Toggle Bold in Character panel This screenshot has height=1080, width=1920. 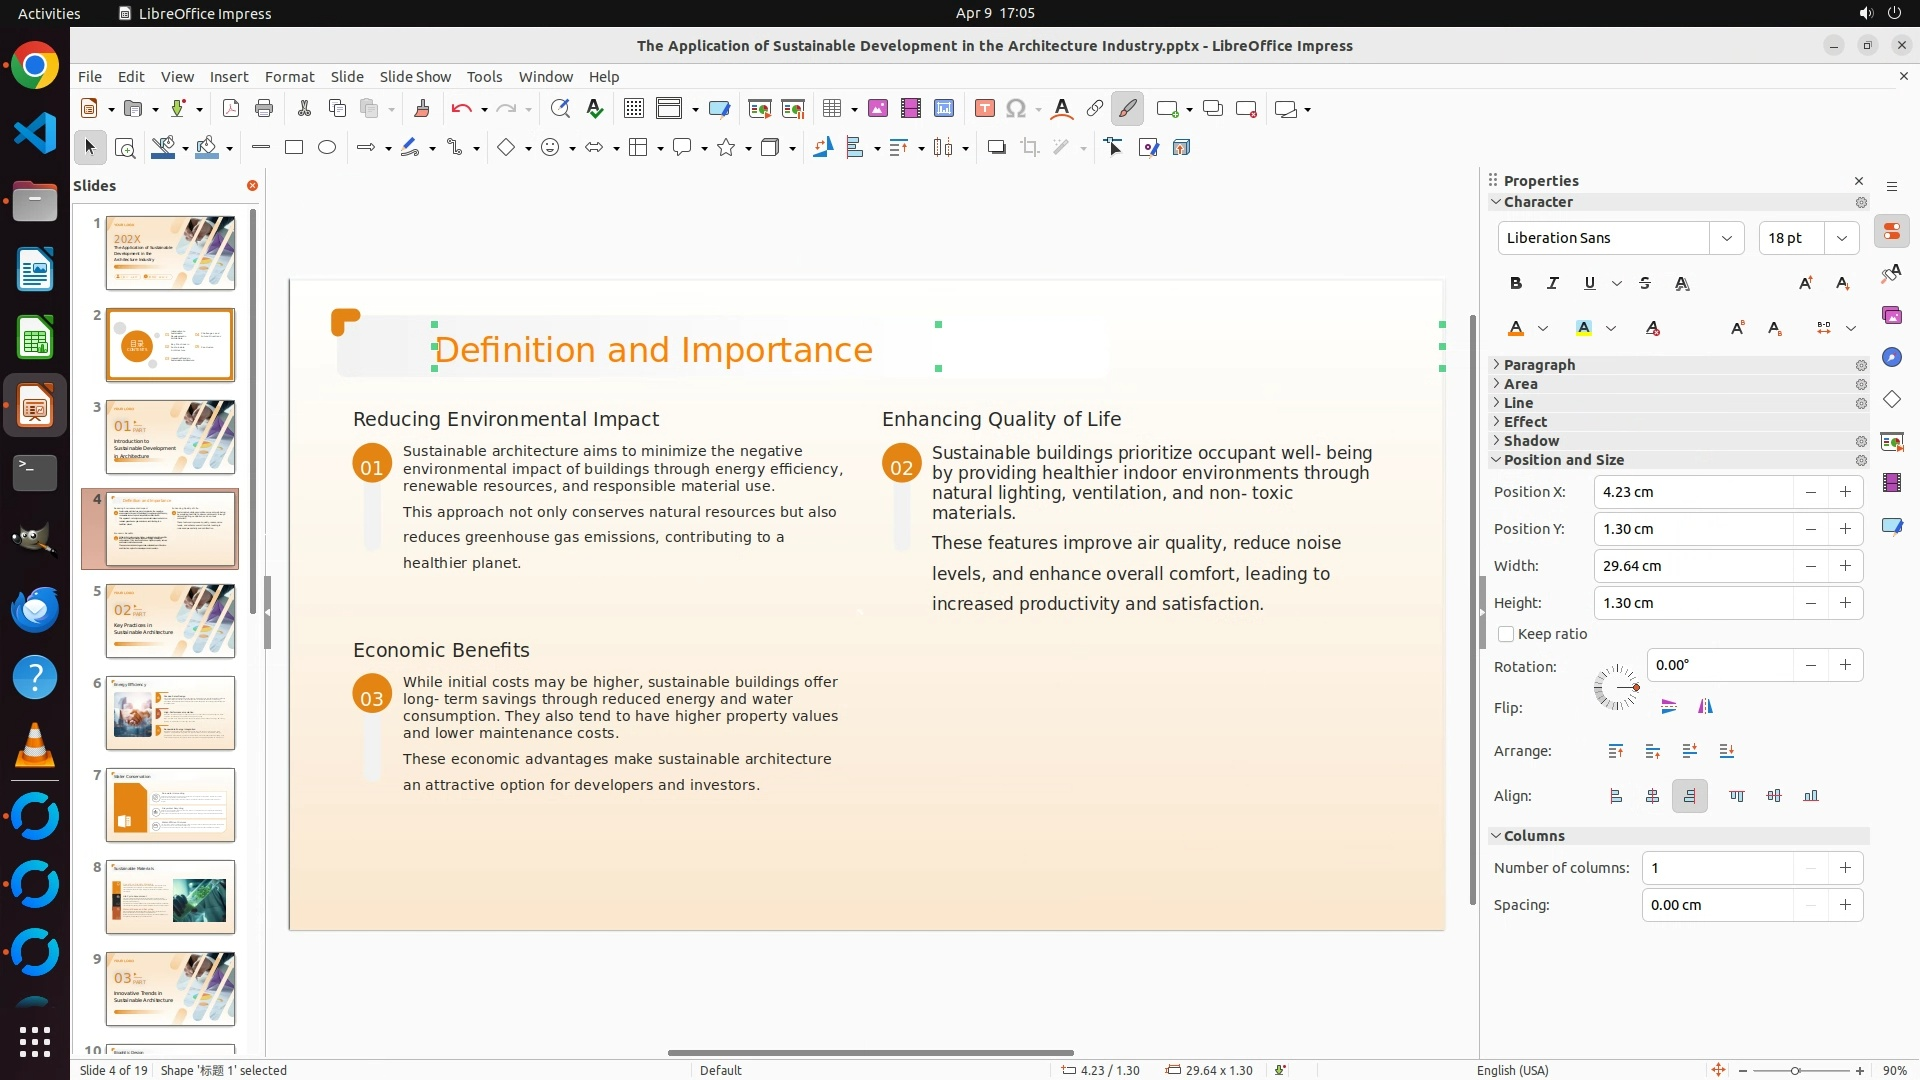coord(1516,284)
